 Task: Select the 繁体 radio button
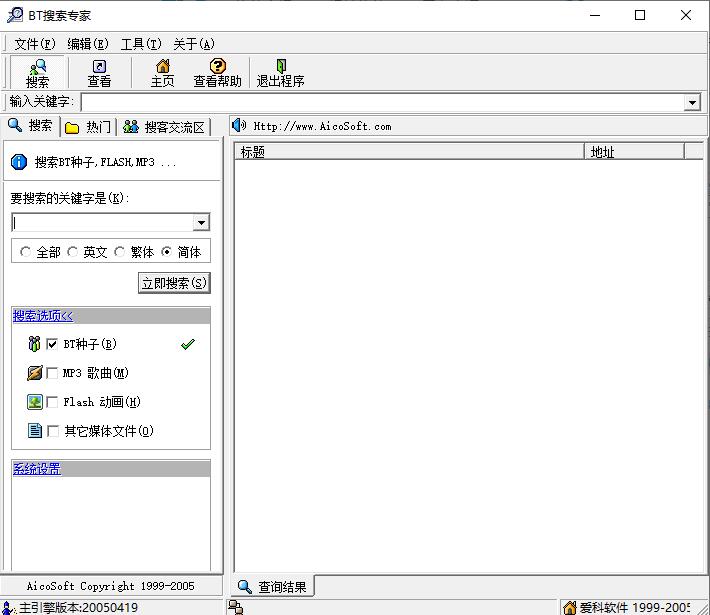[x=120, y=252]
